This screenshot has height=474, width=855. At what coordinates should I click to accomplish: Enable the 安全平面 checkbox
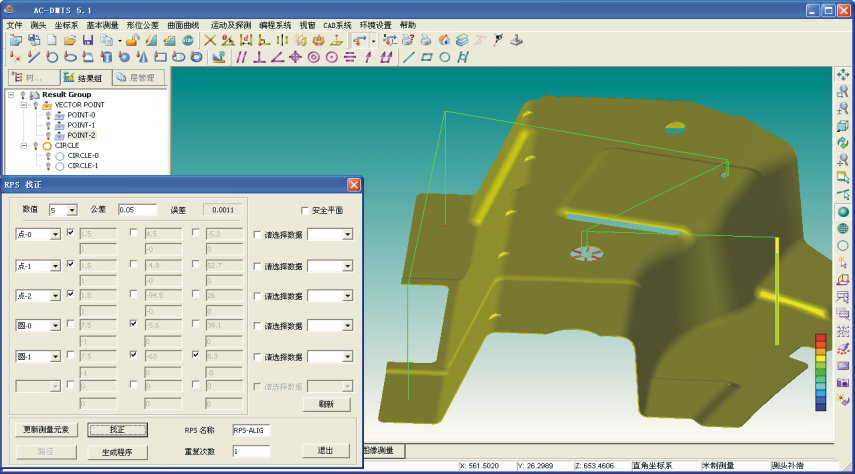(306, 210)
